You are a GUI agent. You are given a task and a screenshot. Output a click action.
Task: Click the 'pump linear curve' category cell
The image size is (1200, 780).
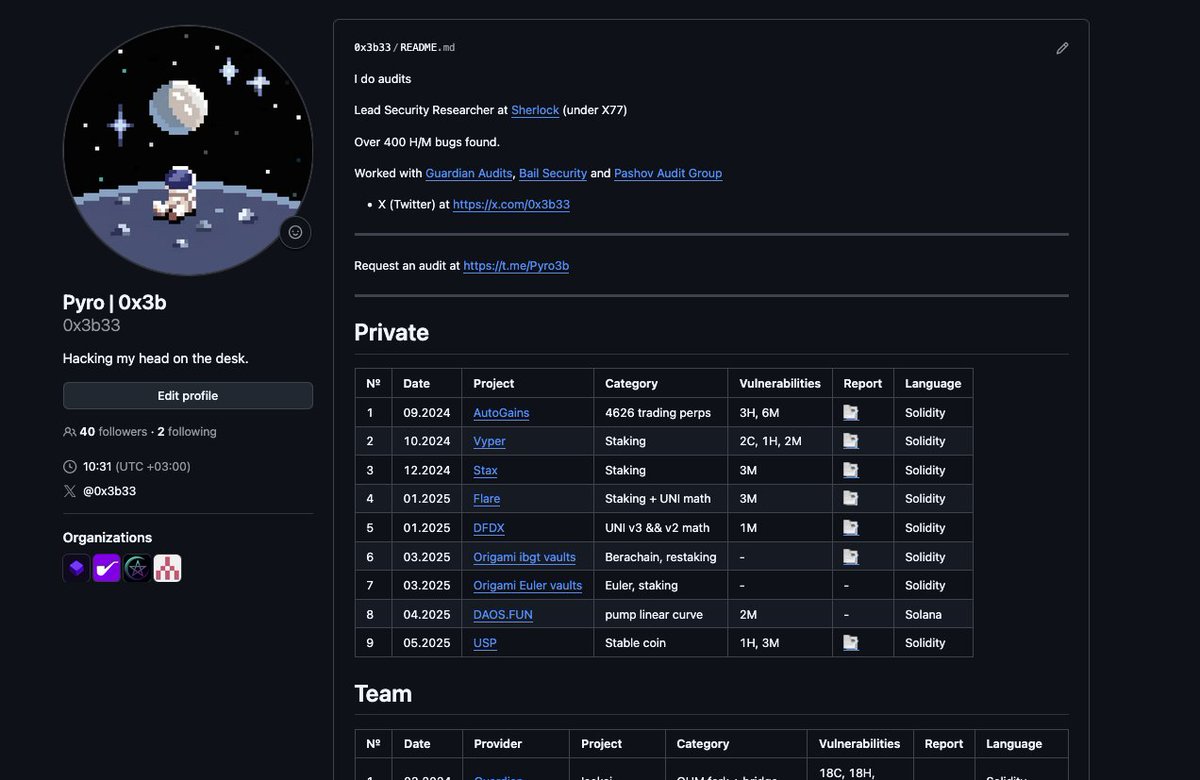coord(661,614)
